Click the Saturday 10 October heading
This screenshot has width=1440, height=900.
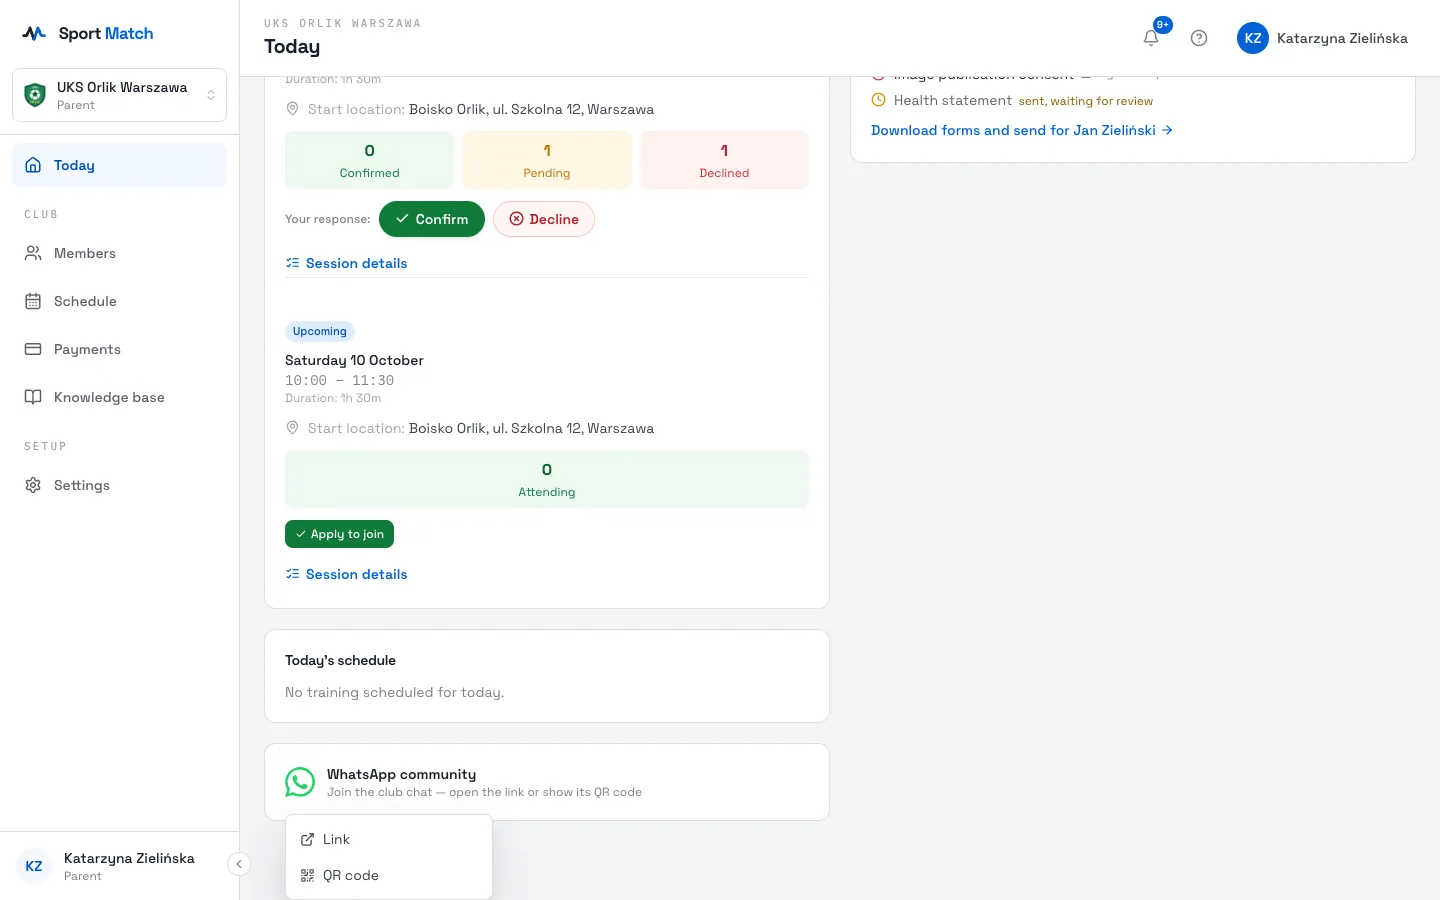click(354, 360)
